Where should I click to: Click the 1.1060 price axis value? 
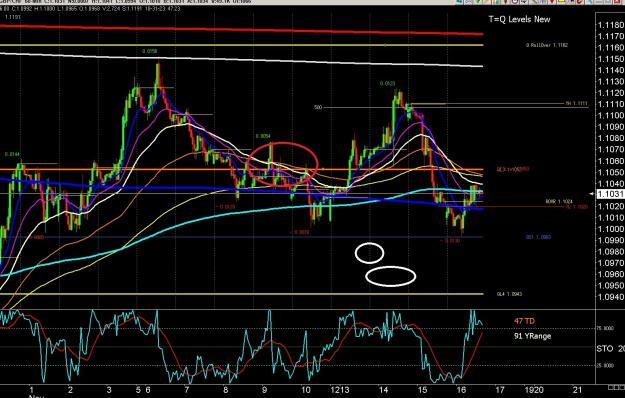click(611, 161)
